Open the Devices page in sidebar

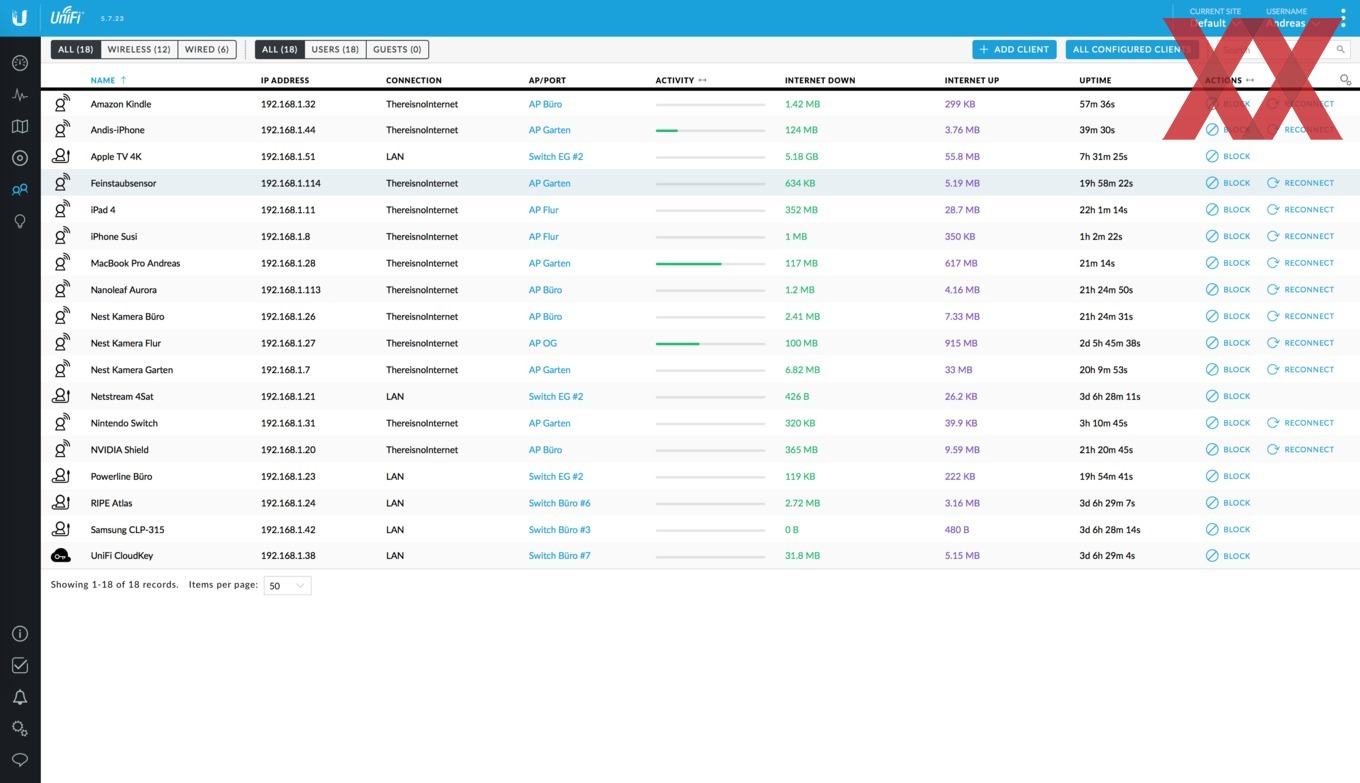click(20, 158)
